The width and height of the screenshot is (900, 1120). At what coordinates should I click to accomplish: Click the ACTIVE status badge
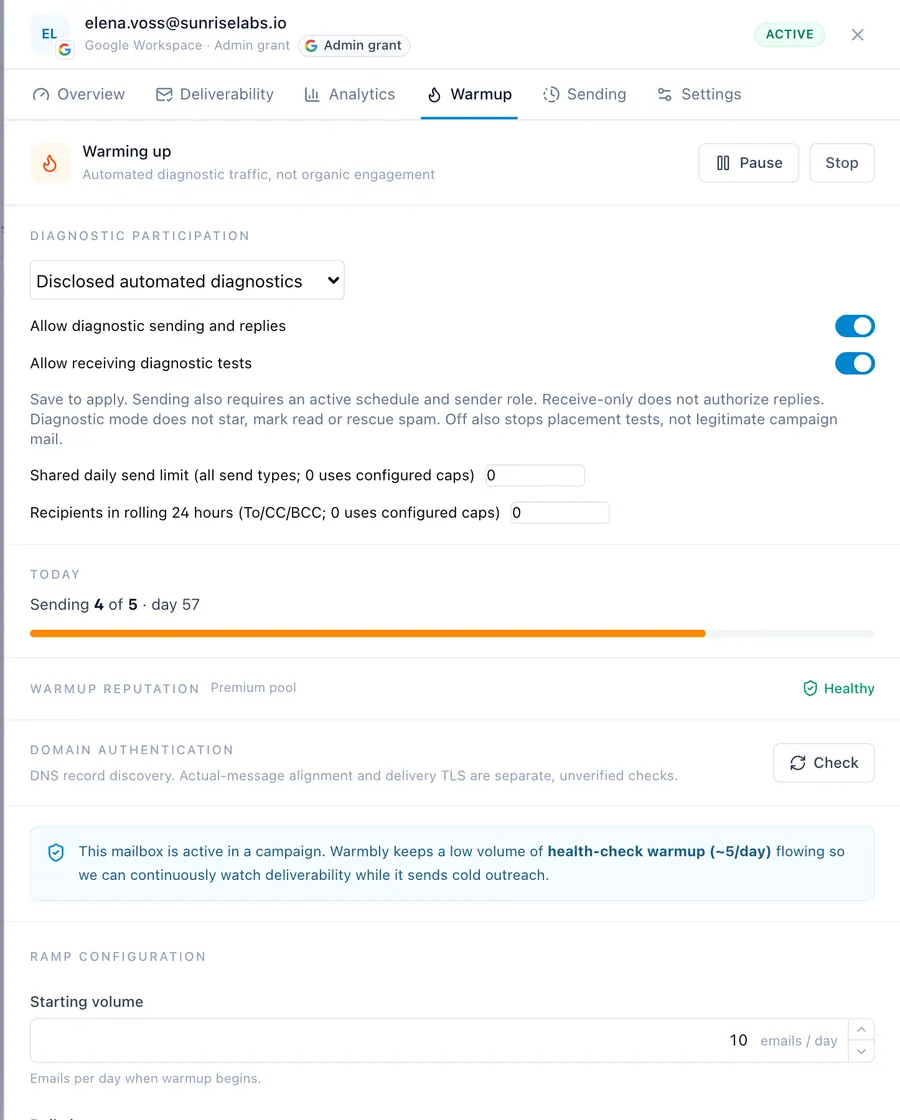[x=789, y=34]
